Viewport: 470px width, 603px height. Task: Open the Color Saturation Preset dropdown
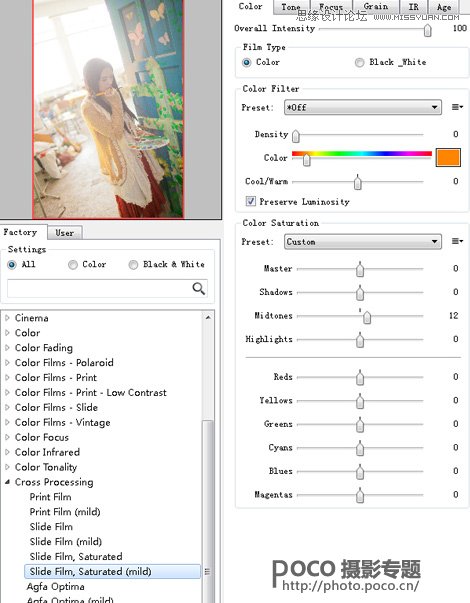click(363, 242)
